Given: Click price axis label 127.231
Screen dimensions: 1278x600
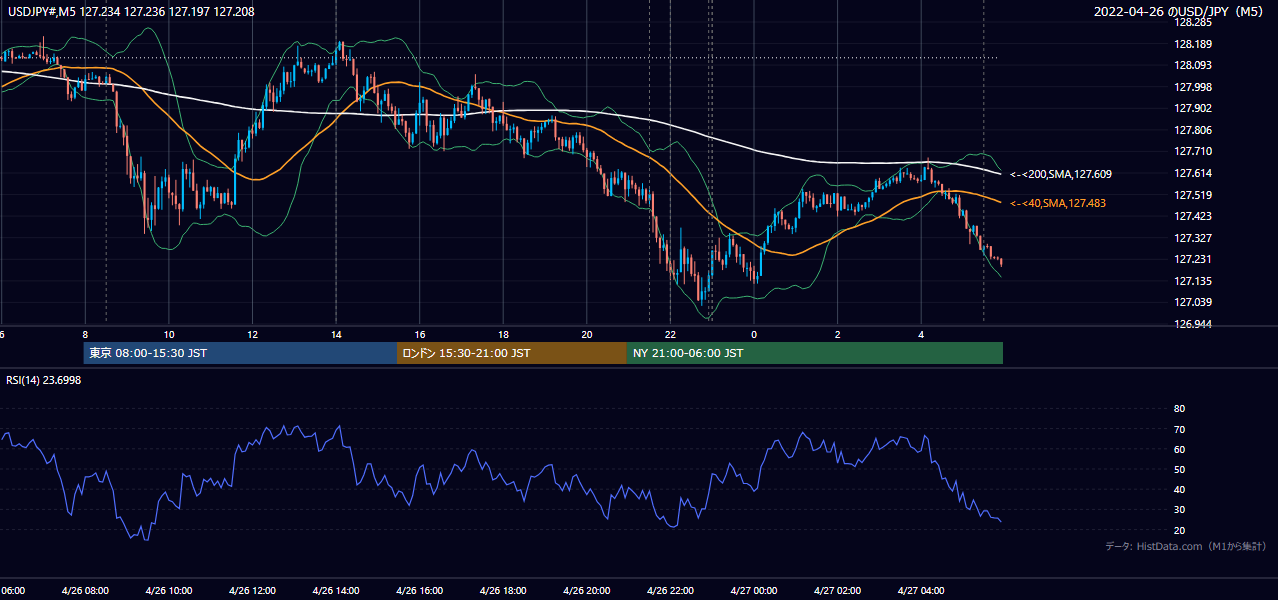Looking at the screenshot, I should (x=1192, y=259).
